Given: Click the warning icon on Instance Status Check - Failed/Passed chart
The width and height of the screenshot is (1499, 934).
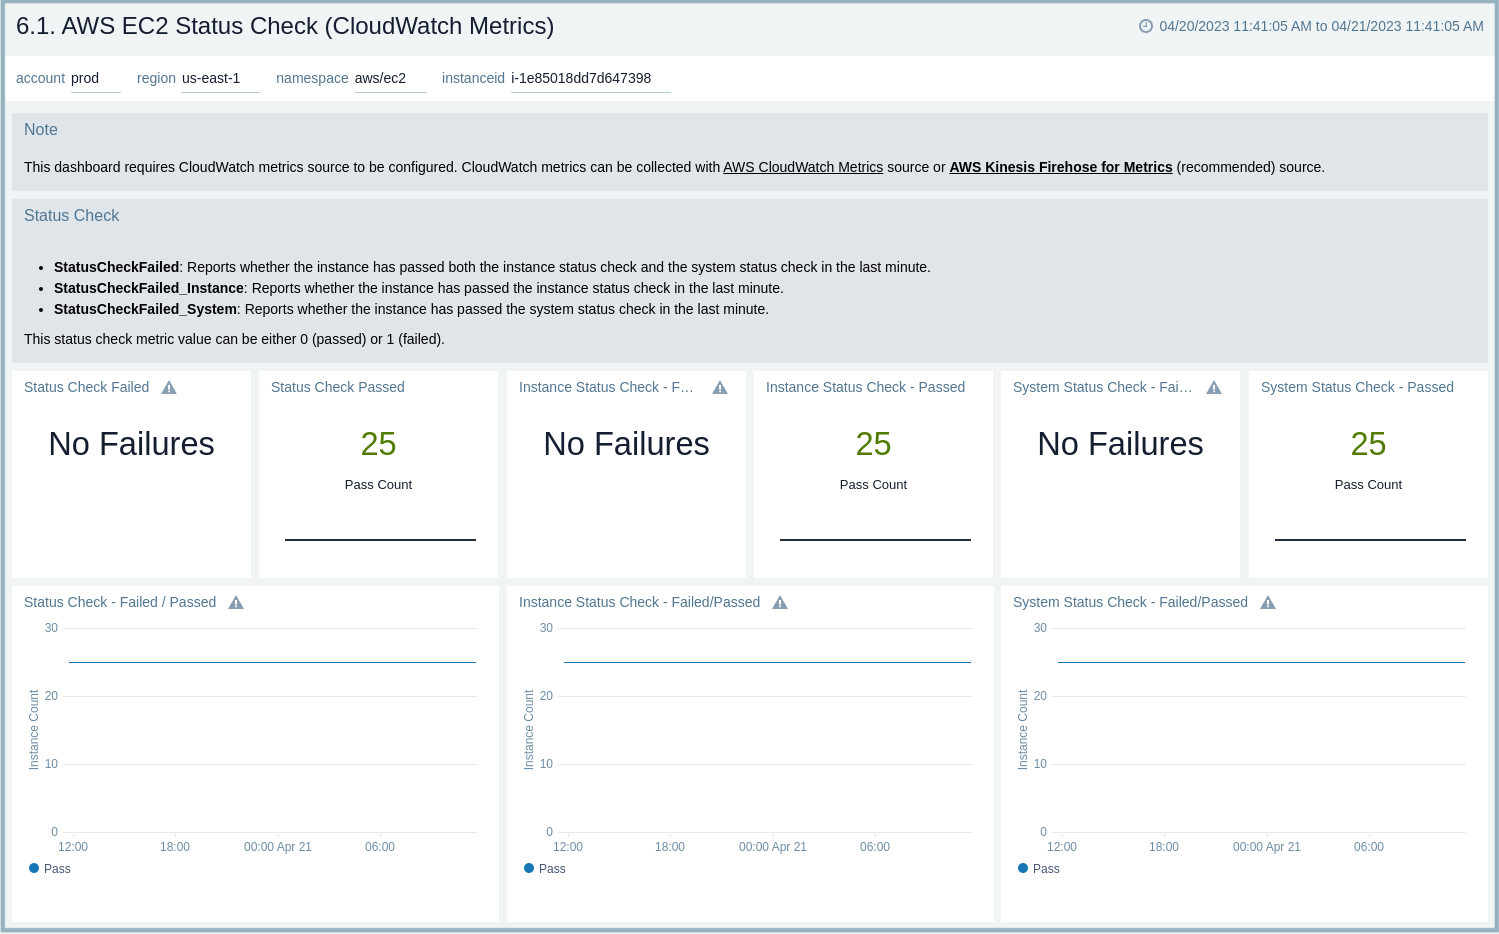Looking at the screenshot, I should tap(780, 602).
